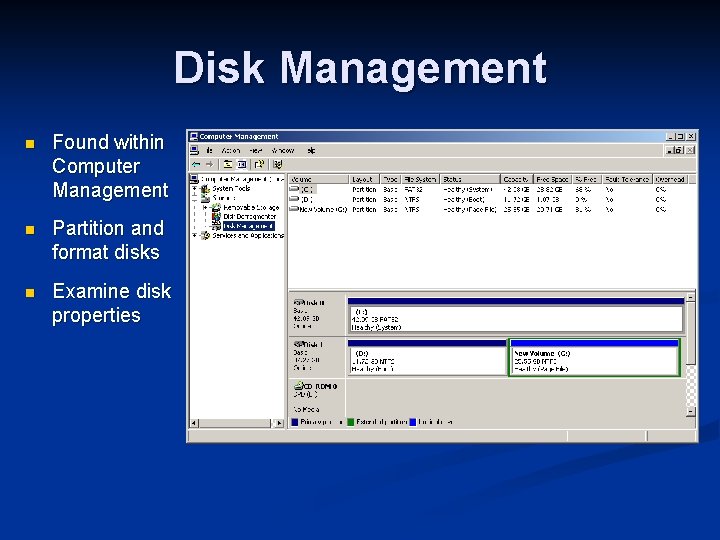720x540 pixels.
Task: Click the drive icon of the (D:) volume row
Action: tap(294, 199)
